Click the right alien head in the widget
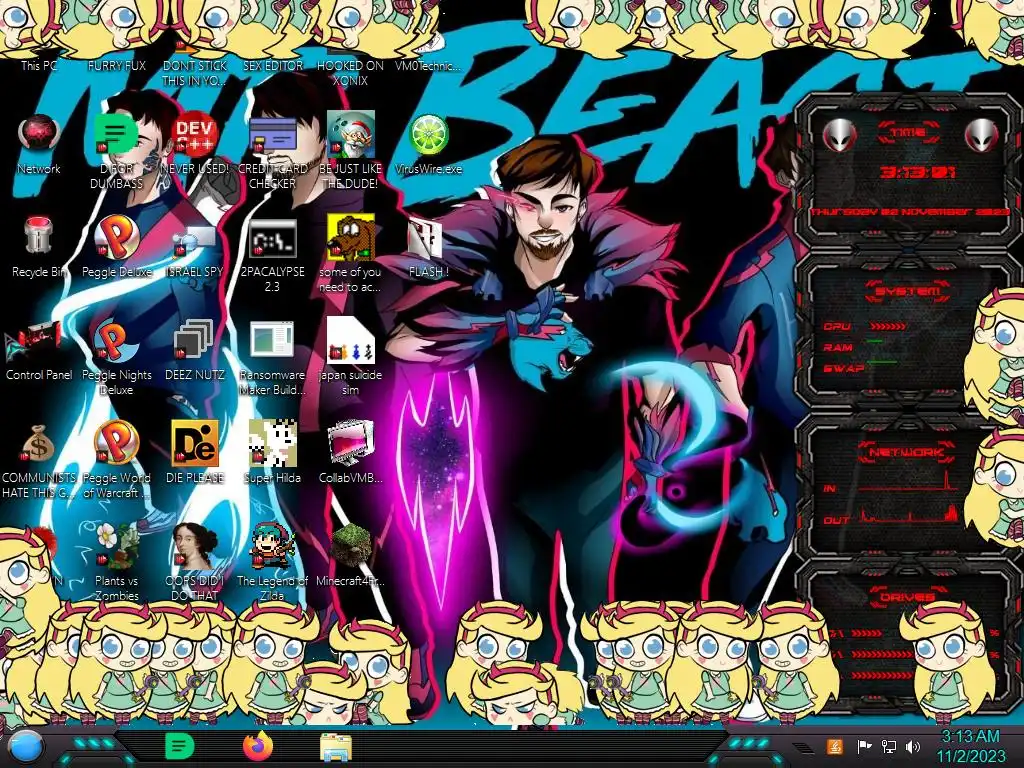The image size is (1024, 768). 982,135
